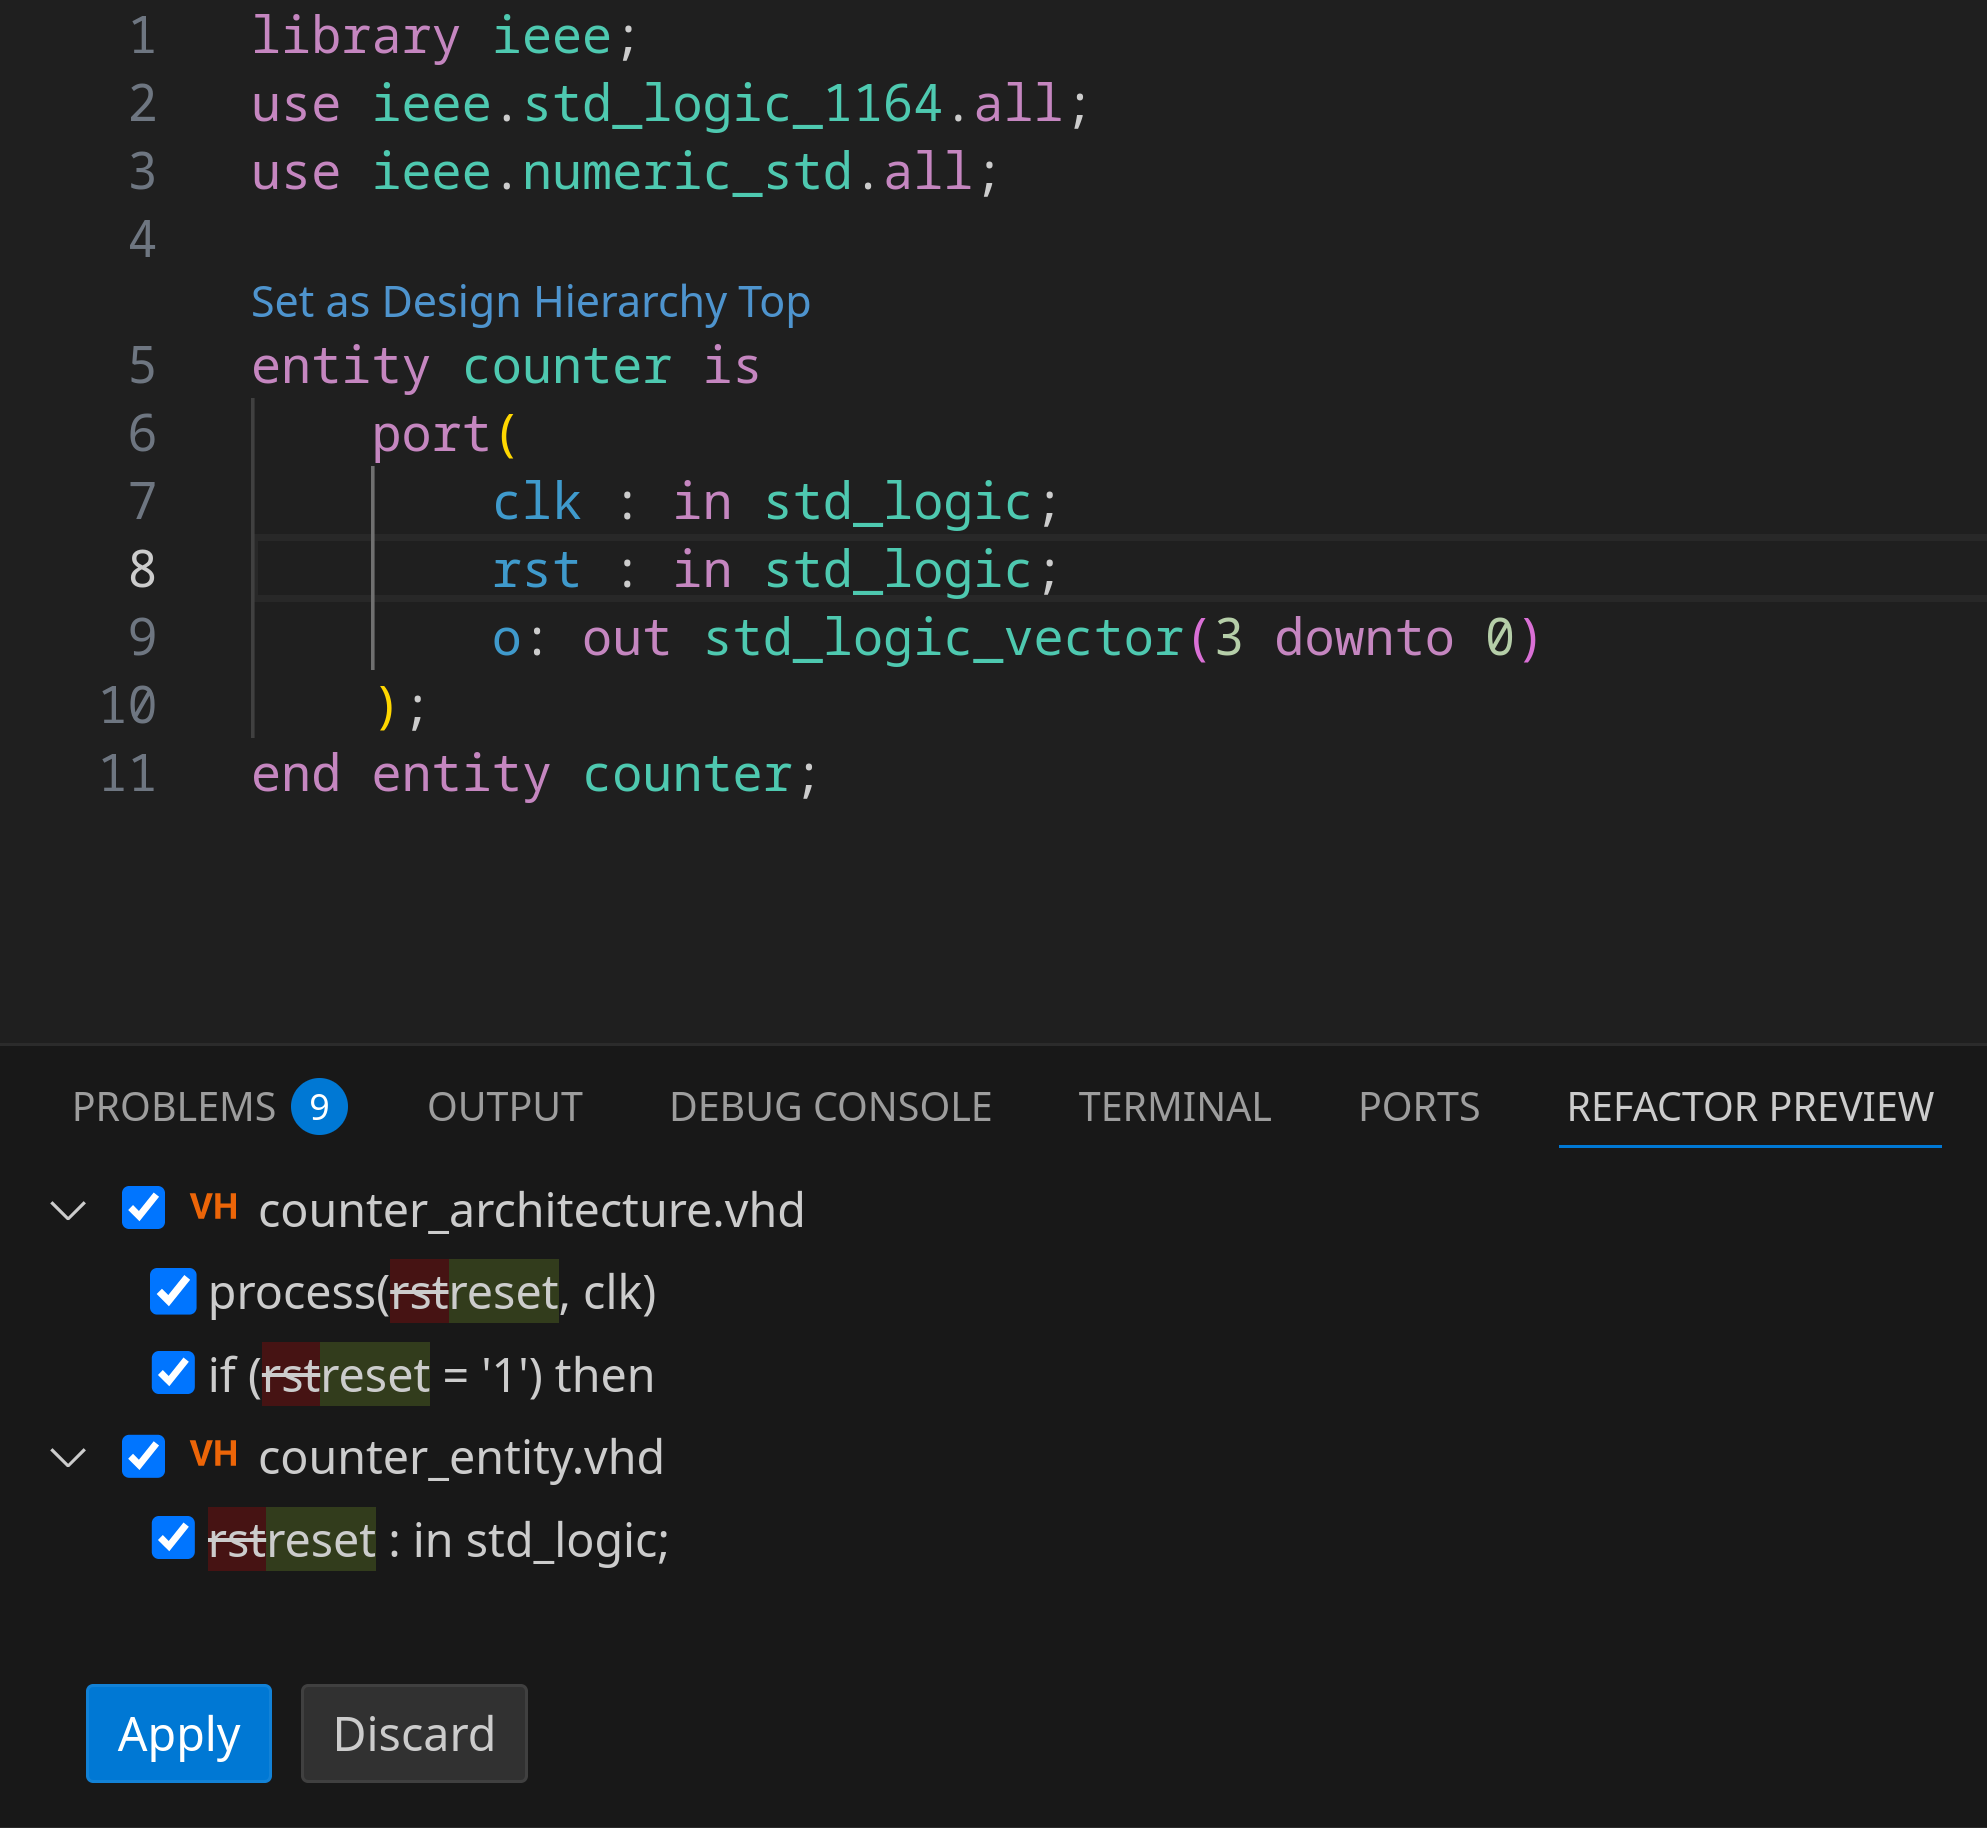The width and height of the screenshot is (1987, 1828).
Task: Uncheck counter_architecture.vhd file checkbox
Action: click(x=144, y=1208)
